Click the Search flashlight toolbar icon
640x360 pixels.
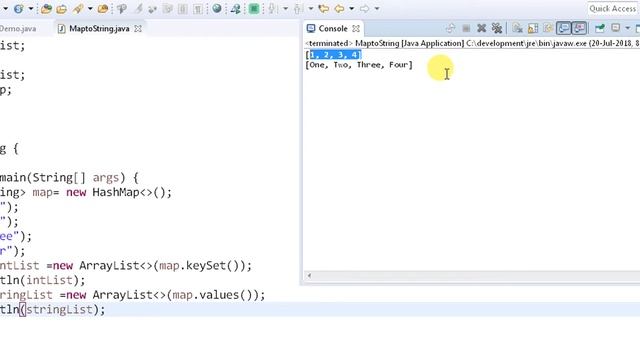click(x=78, y=9)
